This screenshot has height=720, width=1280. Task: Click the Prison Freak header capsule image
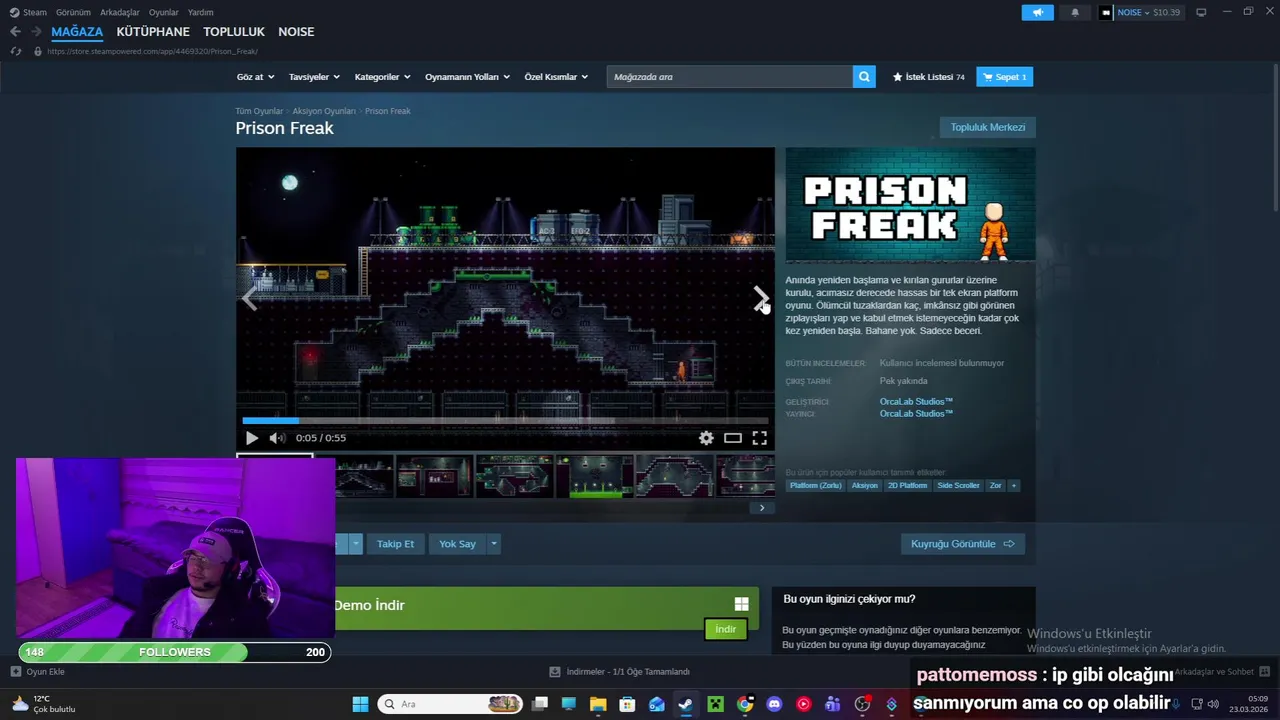click(910, 205)
